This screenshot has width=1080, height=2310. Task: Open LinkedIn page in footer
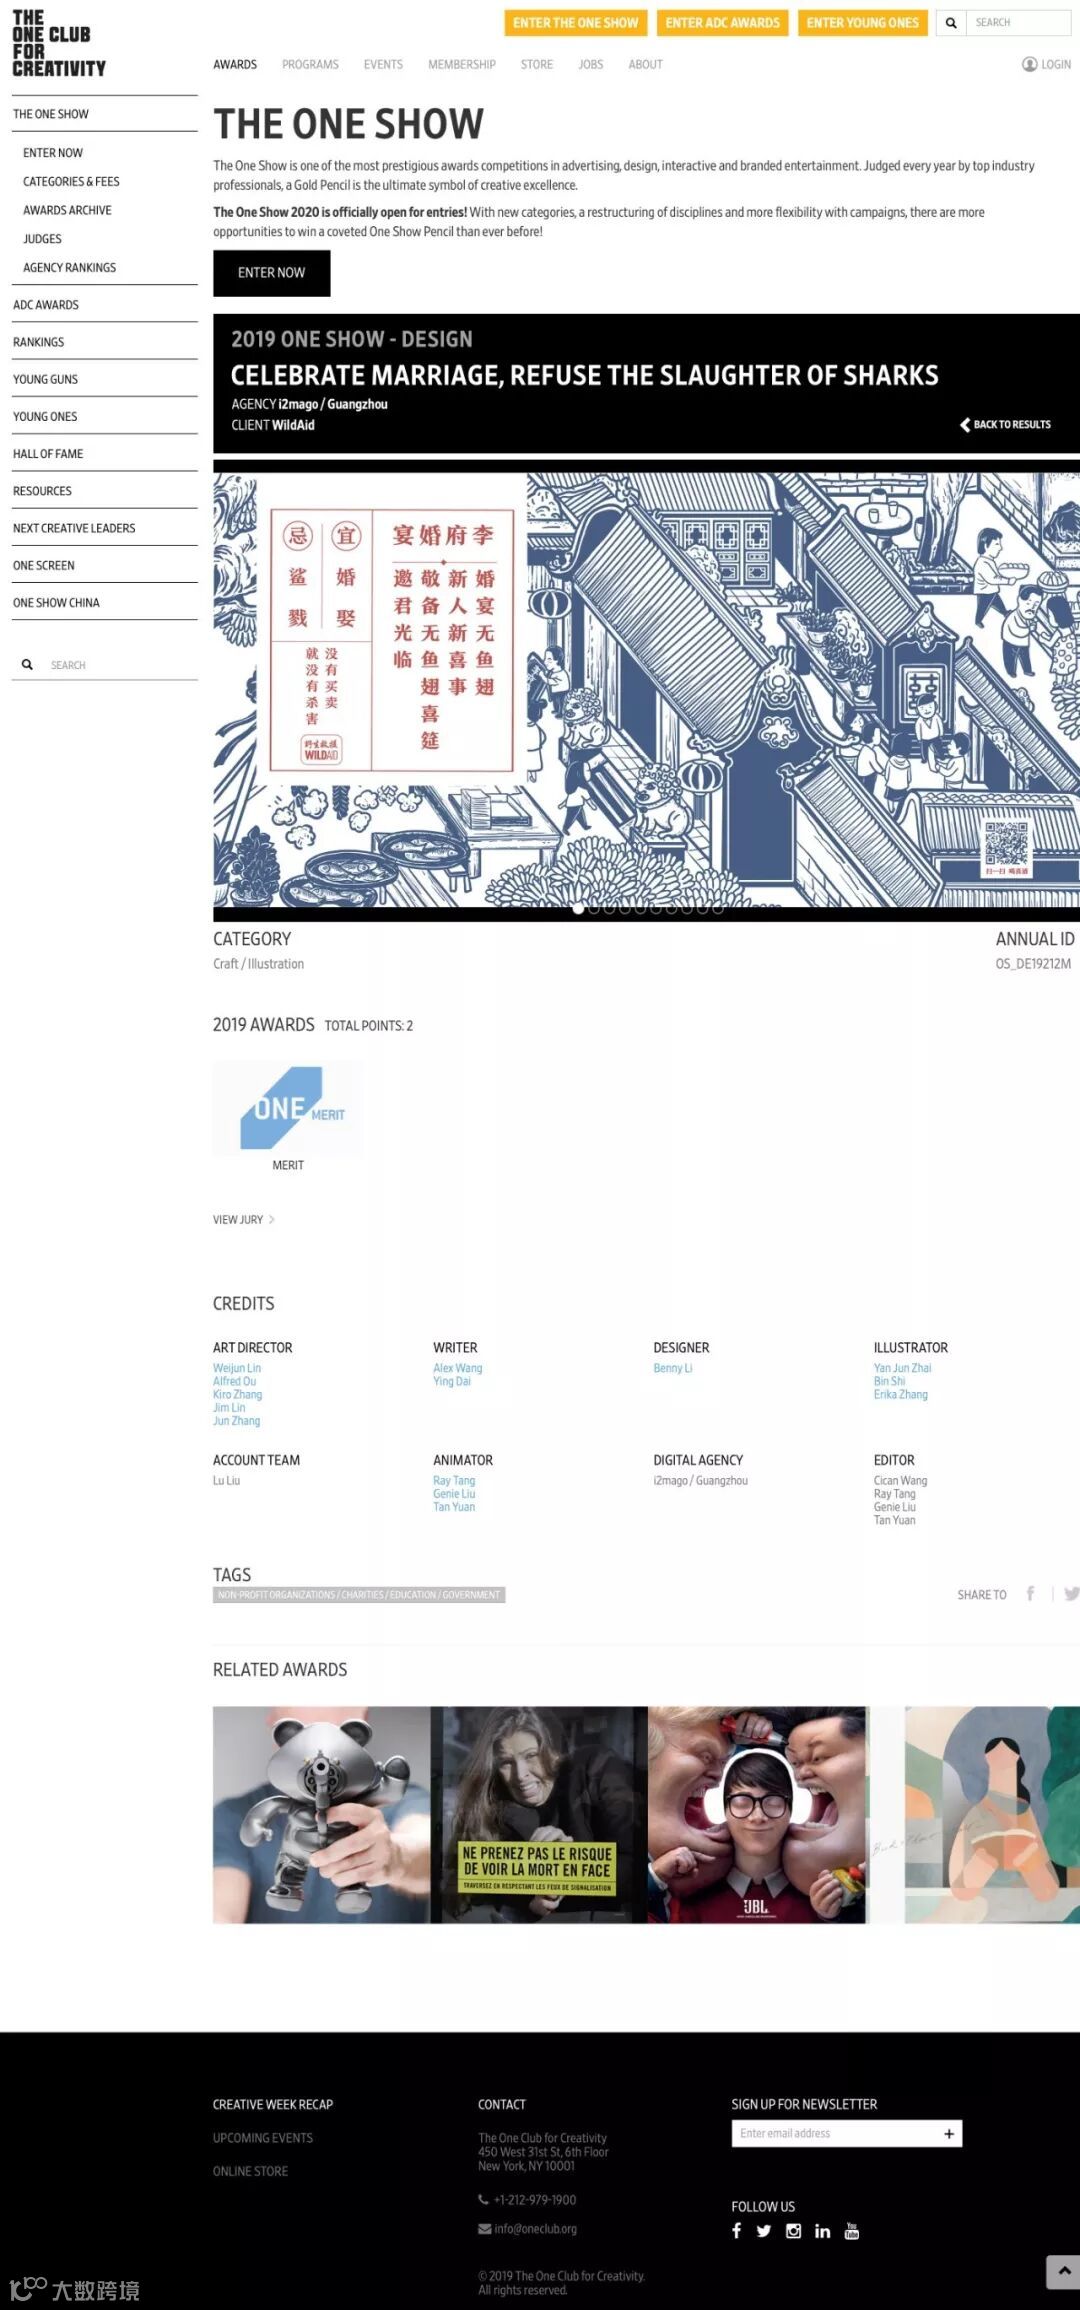click(x=822, y=2231)
